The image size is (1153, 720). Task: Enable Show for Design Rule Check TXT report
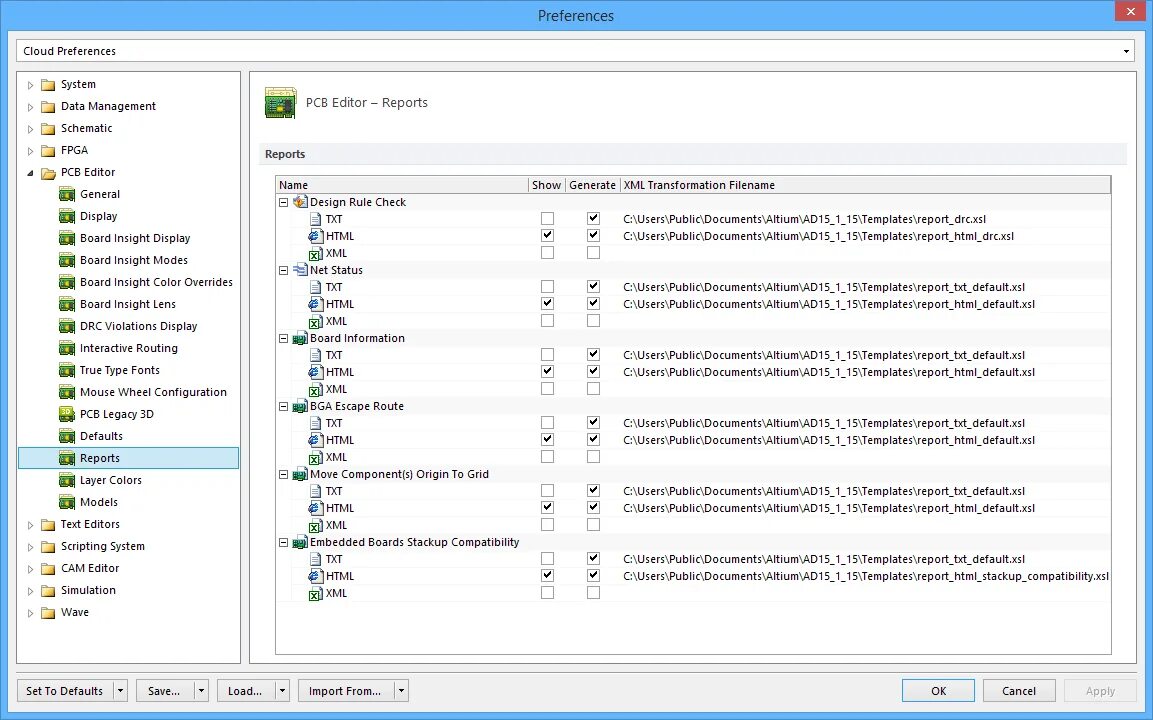(547, 218)
